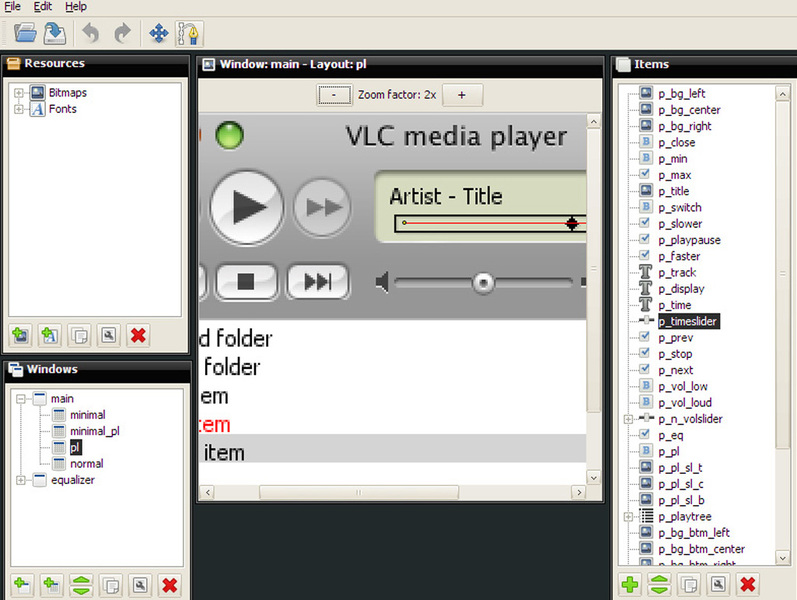Select p_timeslider in Items list
This screenshot has width=797, height=600.
pos(688,321)
